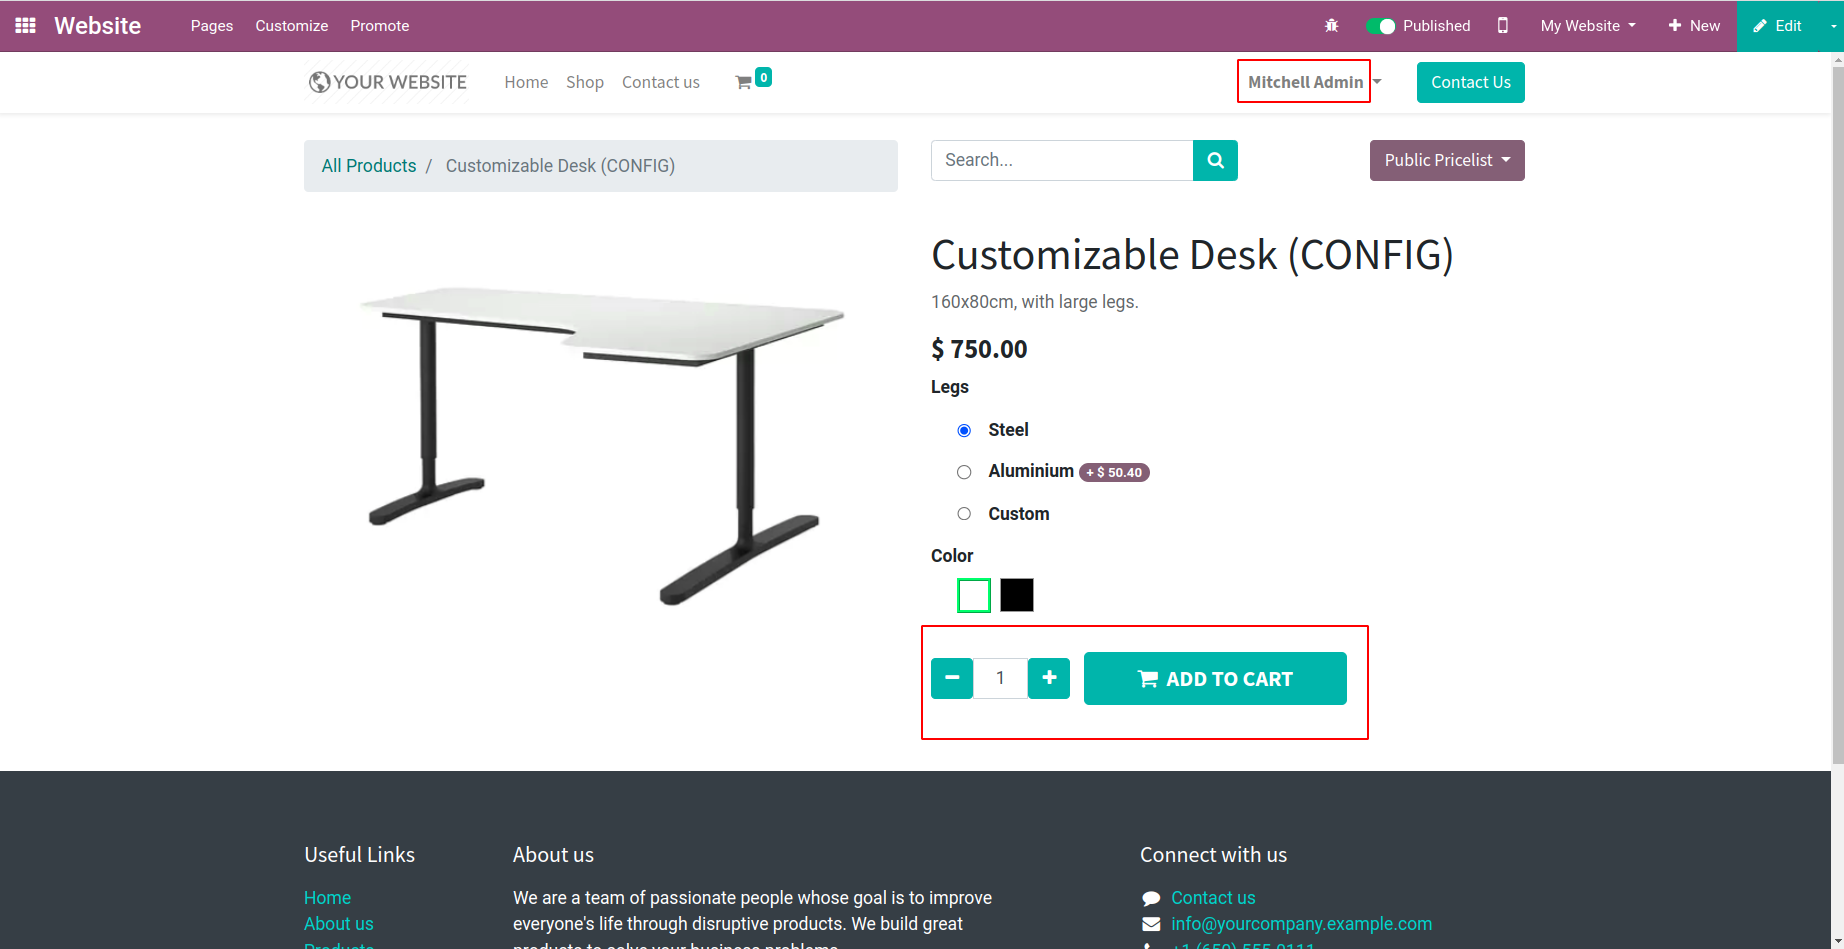The height and width of the screenshot is (949, 1844).
Task: Increase quantity with the plus button
Action: click(x=1049, y=678)
